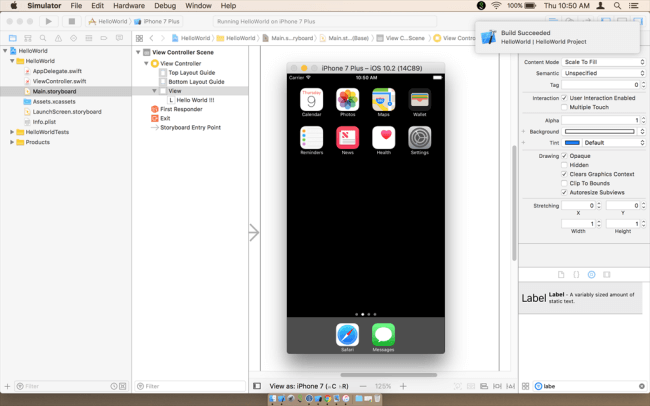Open the File menu
Screen dimensions: 650x406
(x=76, y=5)
